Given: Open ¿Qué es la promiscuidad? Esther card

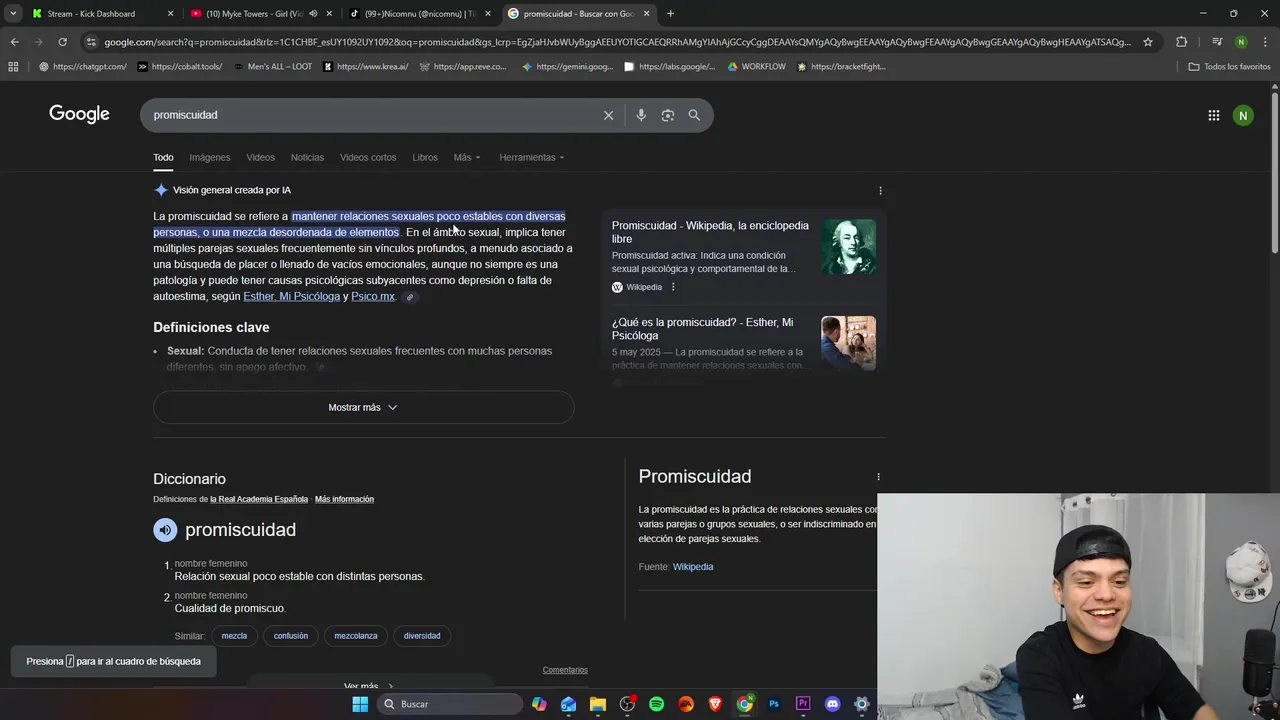Looking at the screenshot, I should tap(702, 329).
